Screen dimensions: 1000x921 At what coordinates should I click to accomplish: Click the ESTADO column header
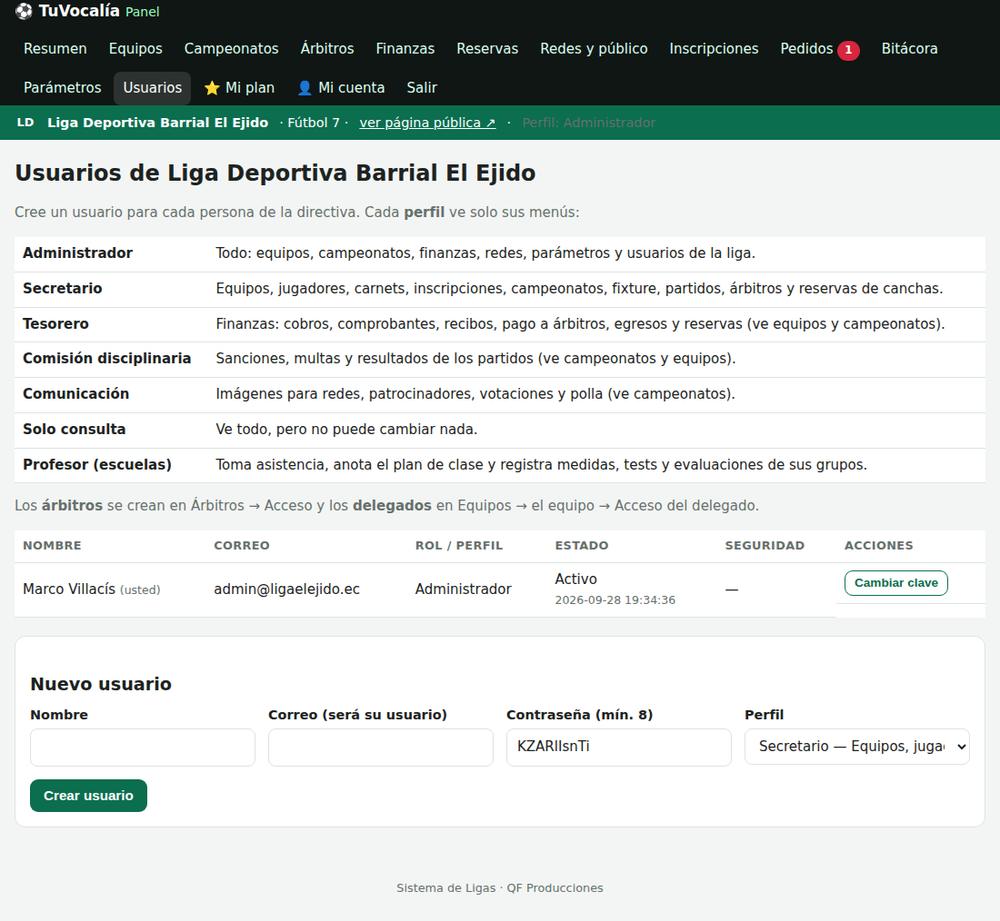582,545
